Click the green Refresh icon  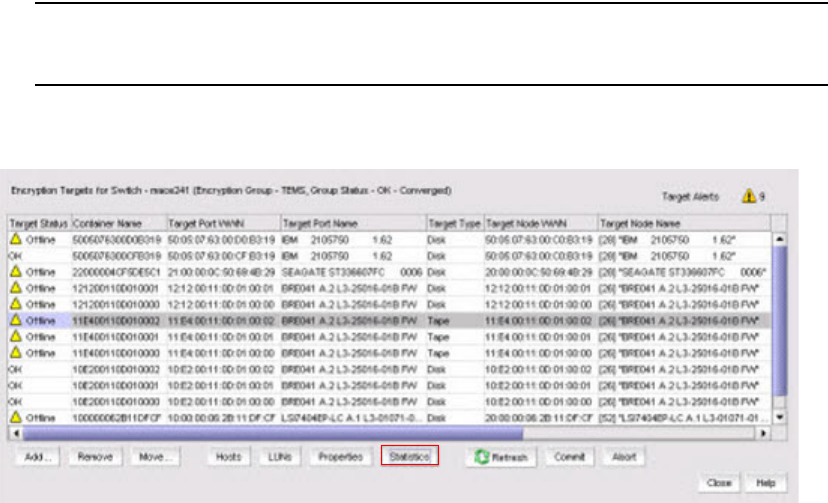point(480,457)
